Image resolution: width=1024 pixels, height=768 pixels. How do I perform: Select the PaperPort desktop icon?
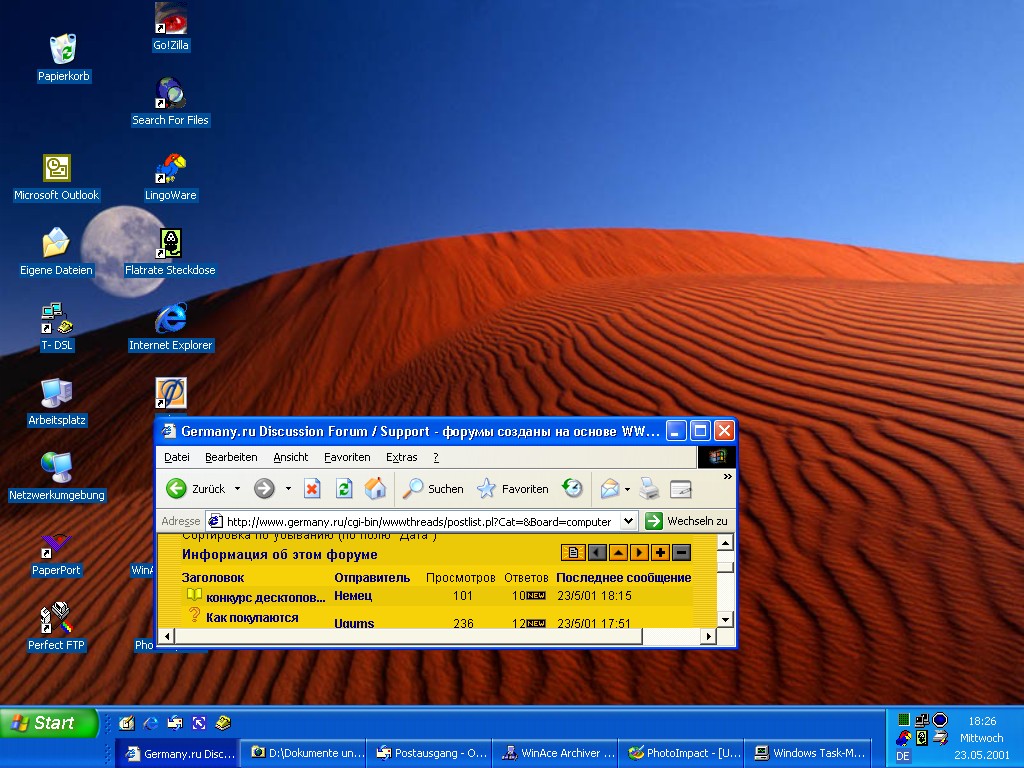tap(56, 552)
